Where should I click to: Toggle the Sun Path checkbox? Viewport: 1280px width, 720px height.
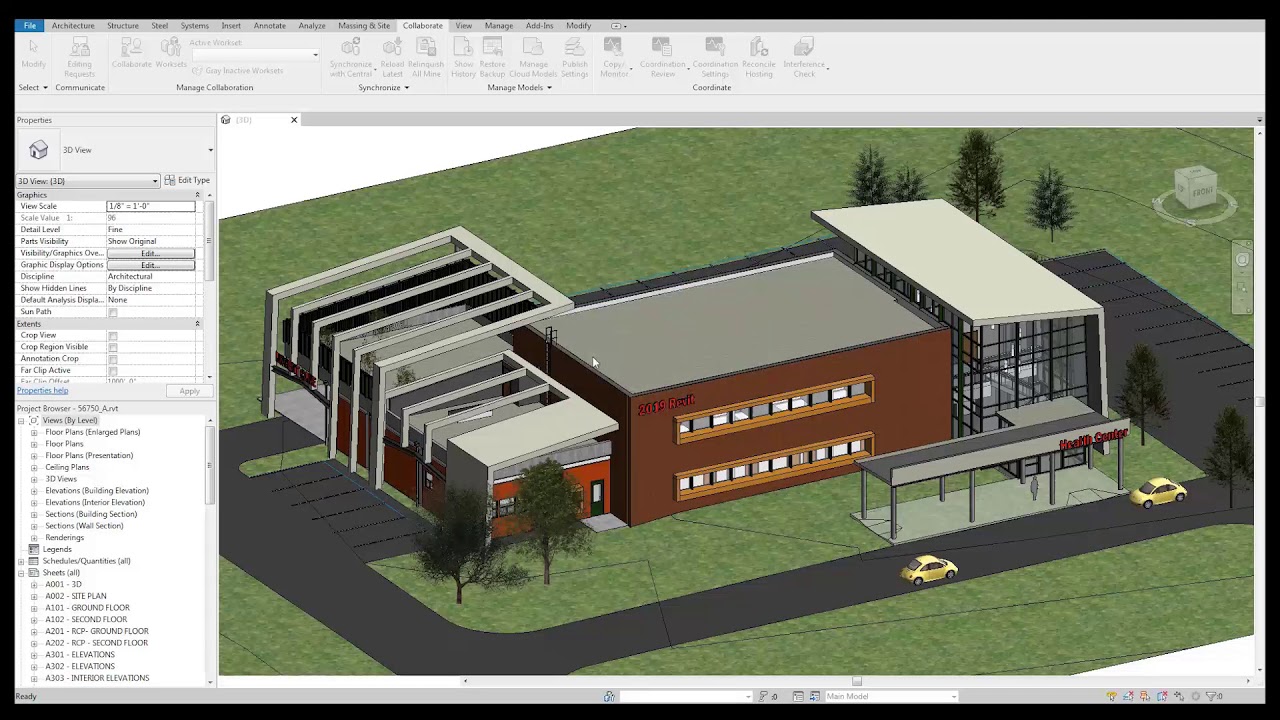pyautogui.click(x=113, y=312)
